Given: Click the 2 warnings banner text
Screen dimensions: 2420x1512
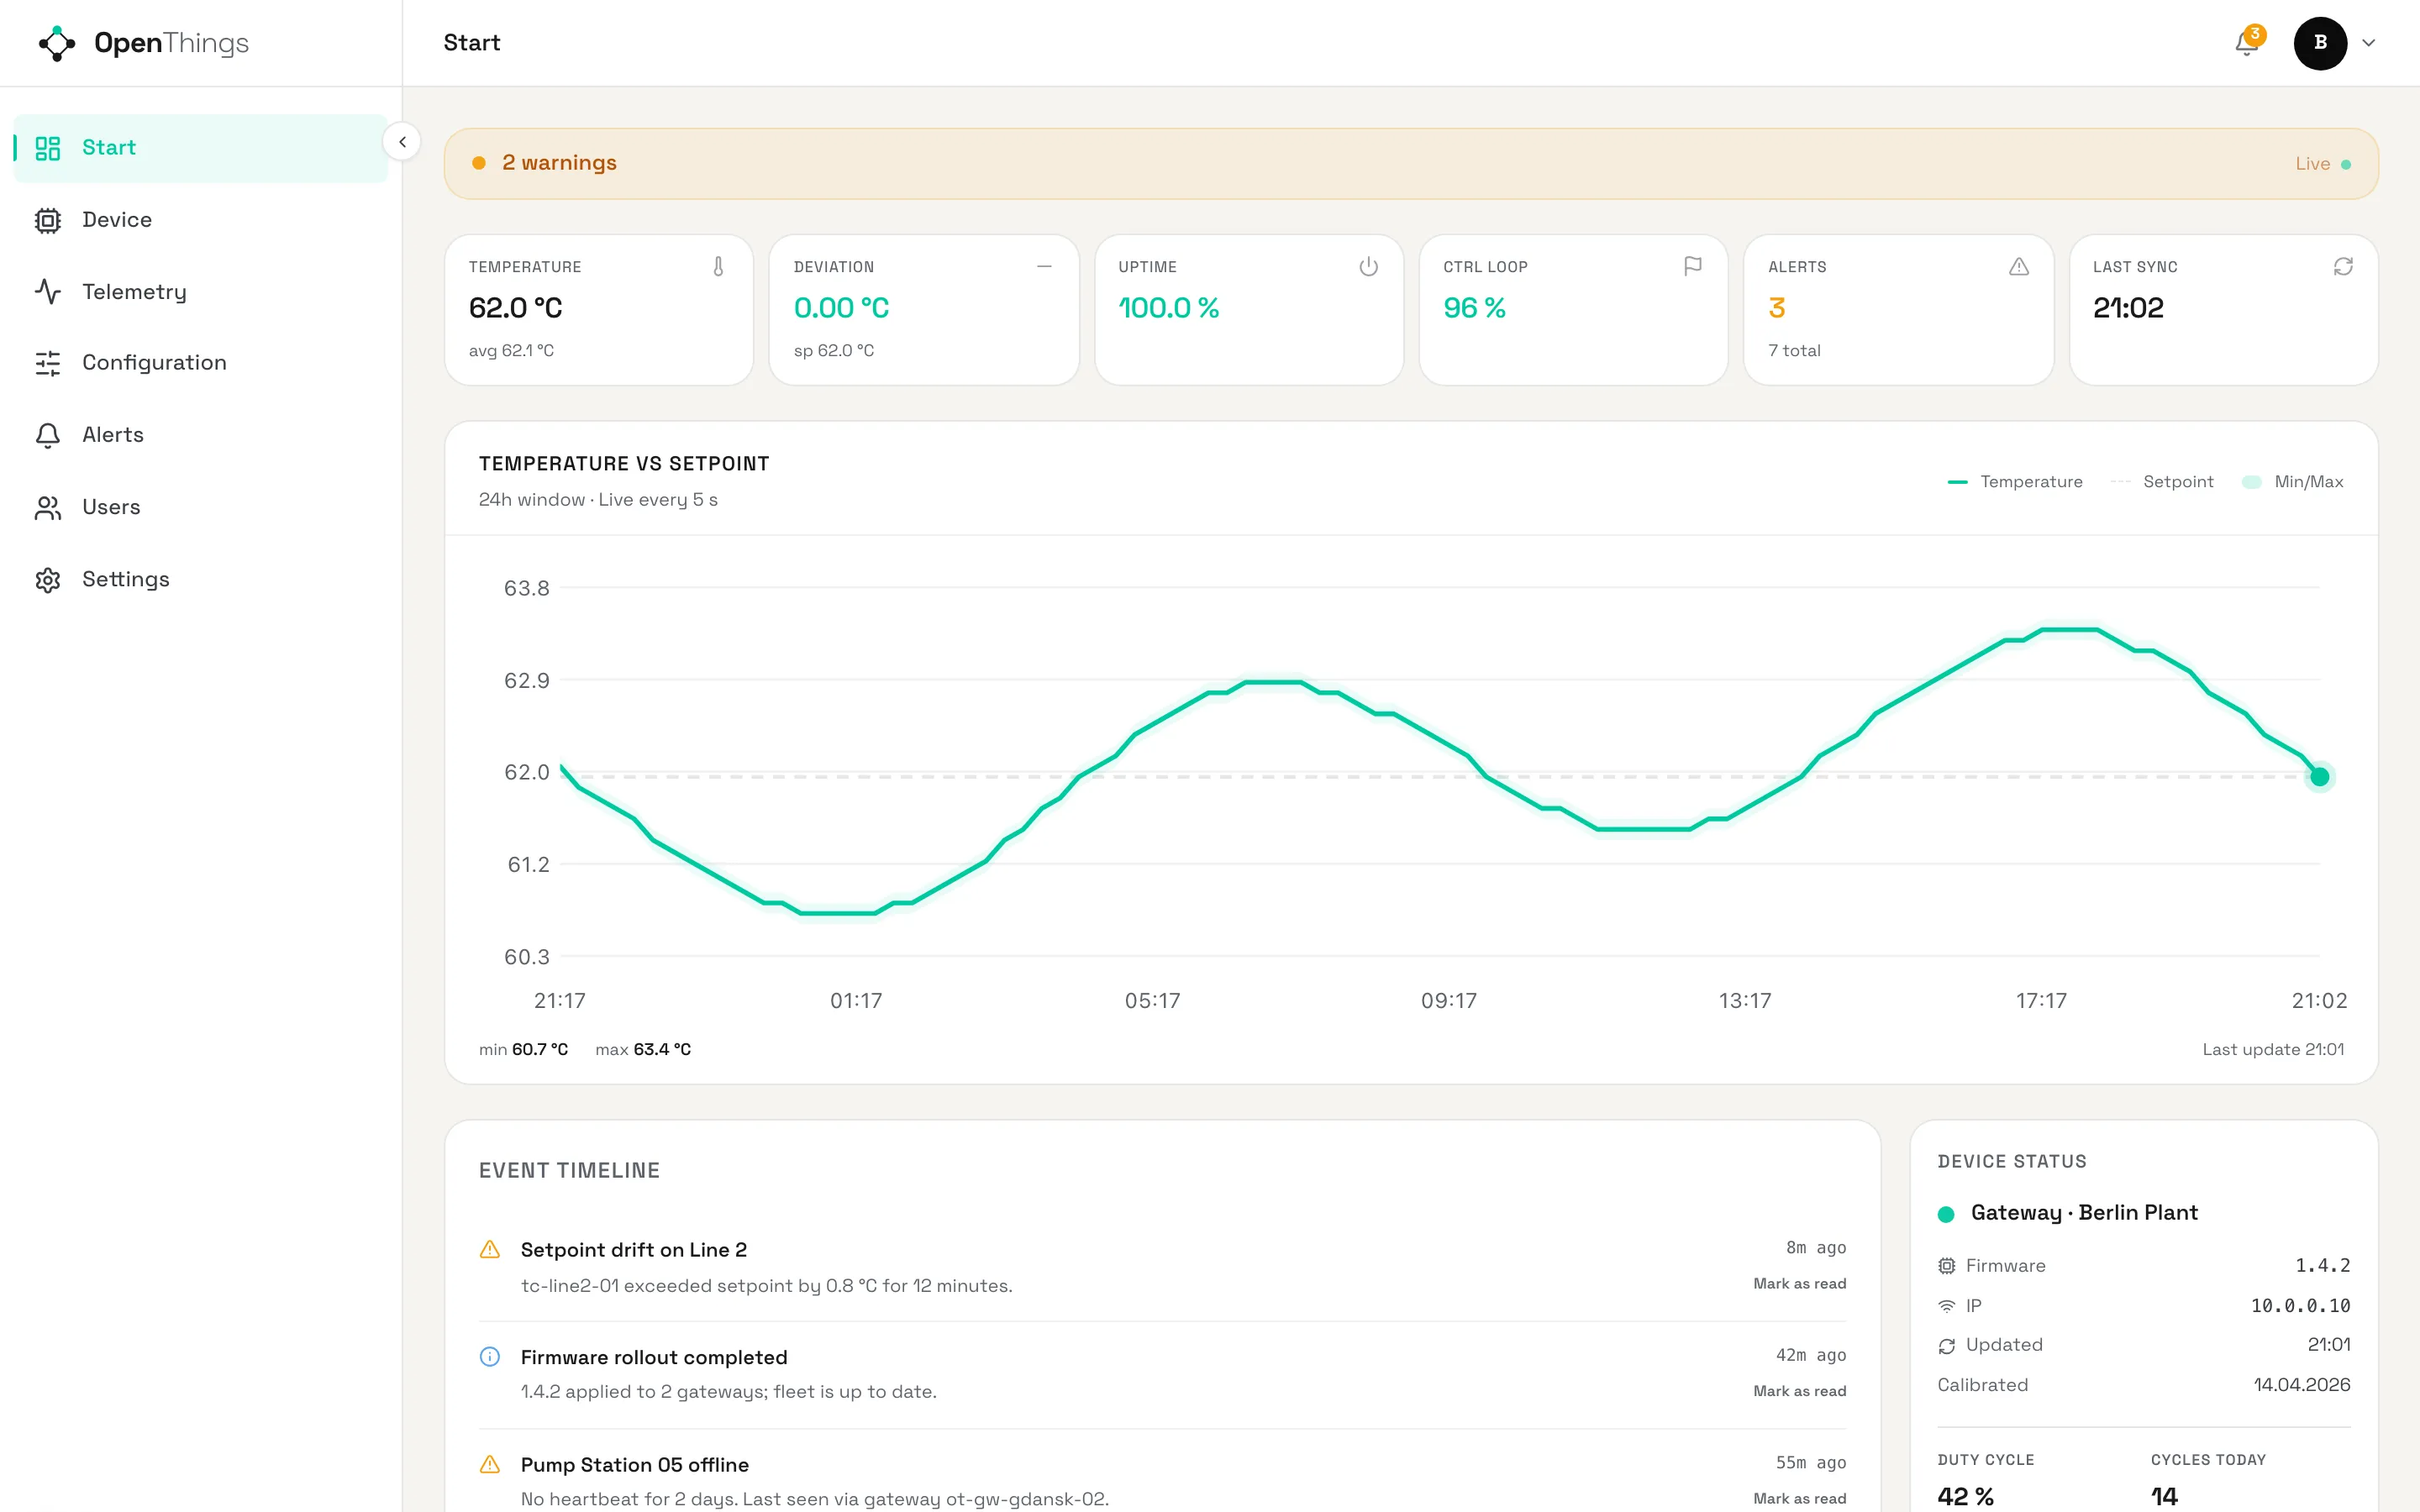Looking at the screenshot, I should pos(559,163).
